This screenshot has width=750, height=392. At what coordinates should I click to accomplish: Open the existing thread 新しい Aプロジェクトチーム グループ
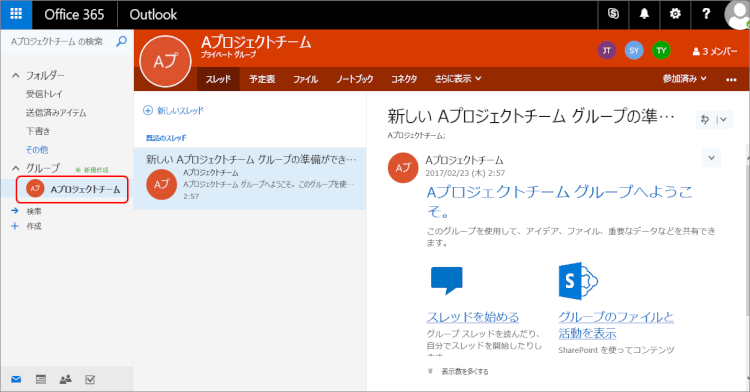(x=250, y=178)
